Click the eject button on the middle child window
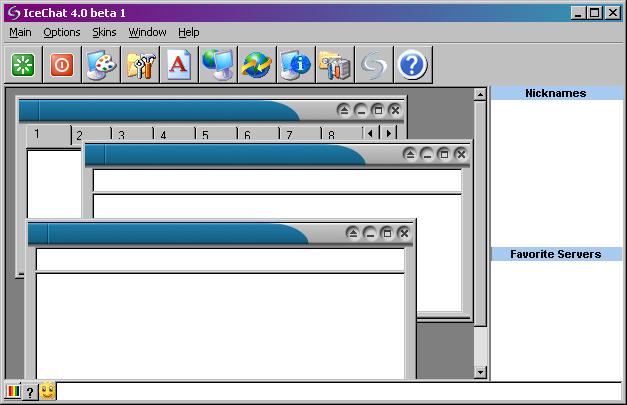The image size is (627, 405). pyautogui.click(x=410, y=154)
